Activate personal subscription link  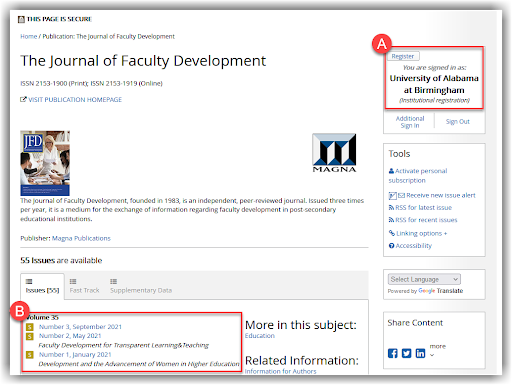tap(418, 176)
